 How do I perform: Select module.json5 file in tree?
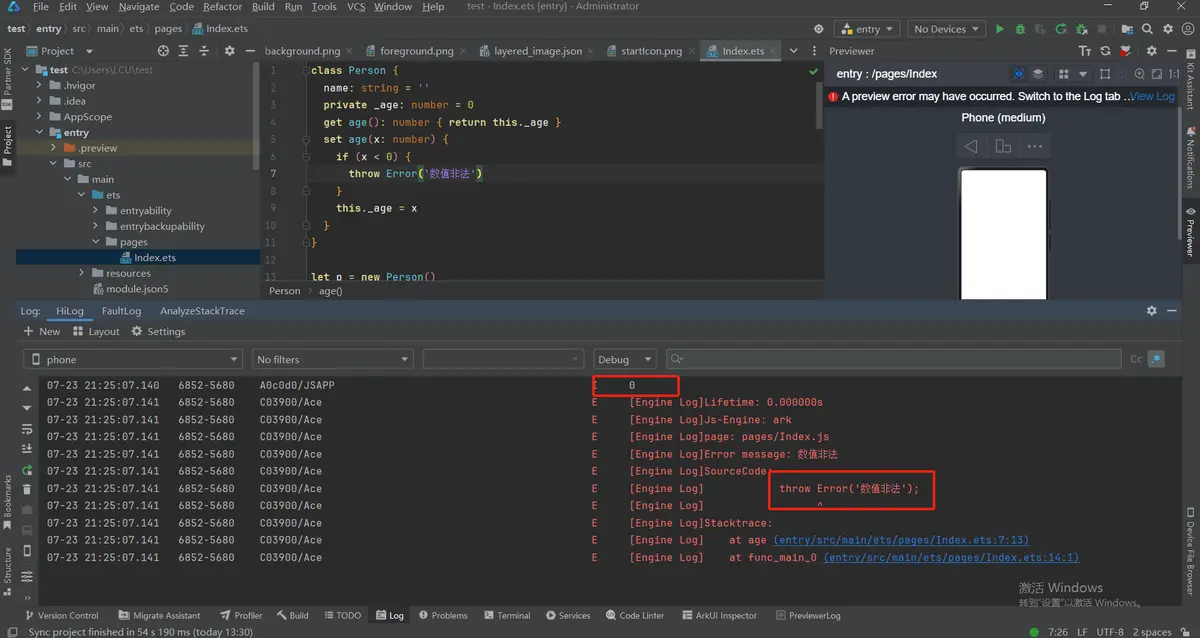[137, 289]
